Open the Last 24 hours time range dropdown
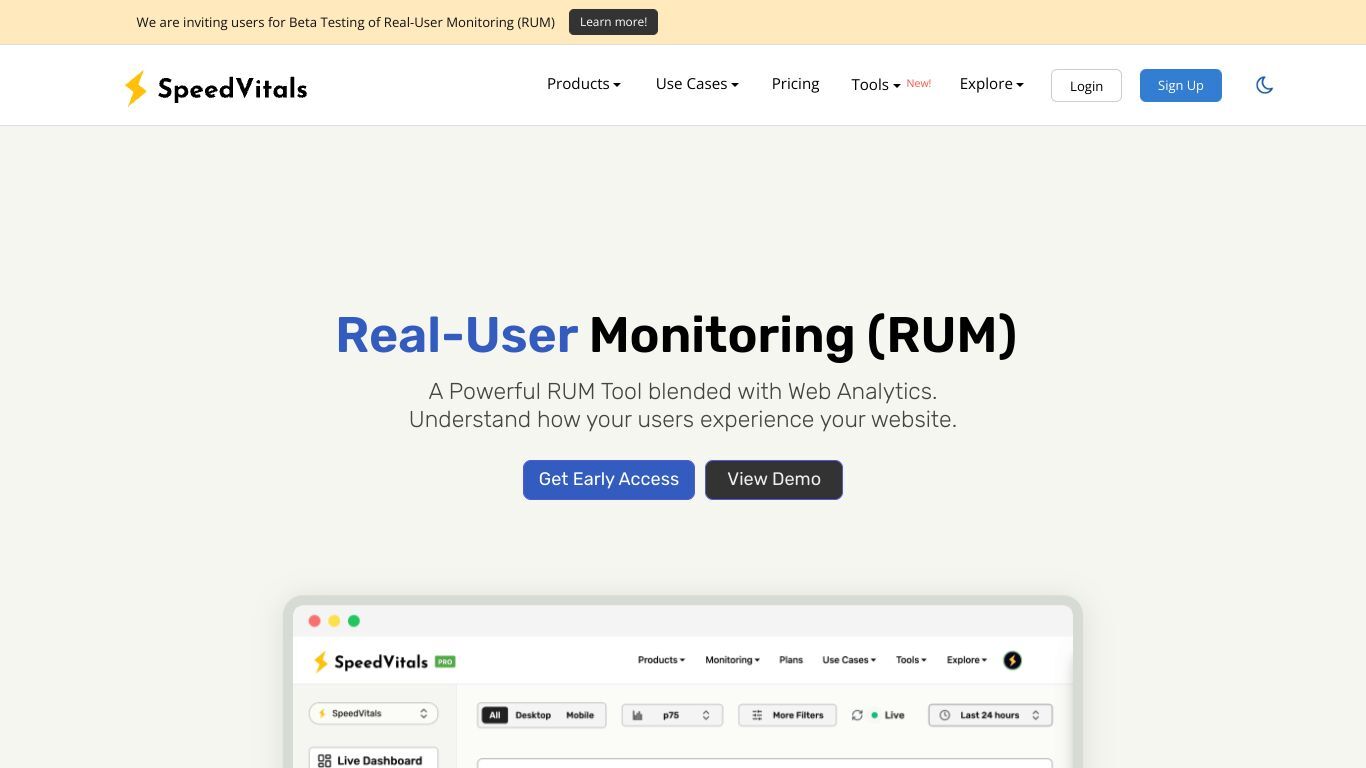Image resolution: width=1366 pixels, height=768 pixels. tap(990, 715)
